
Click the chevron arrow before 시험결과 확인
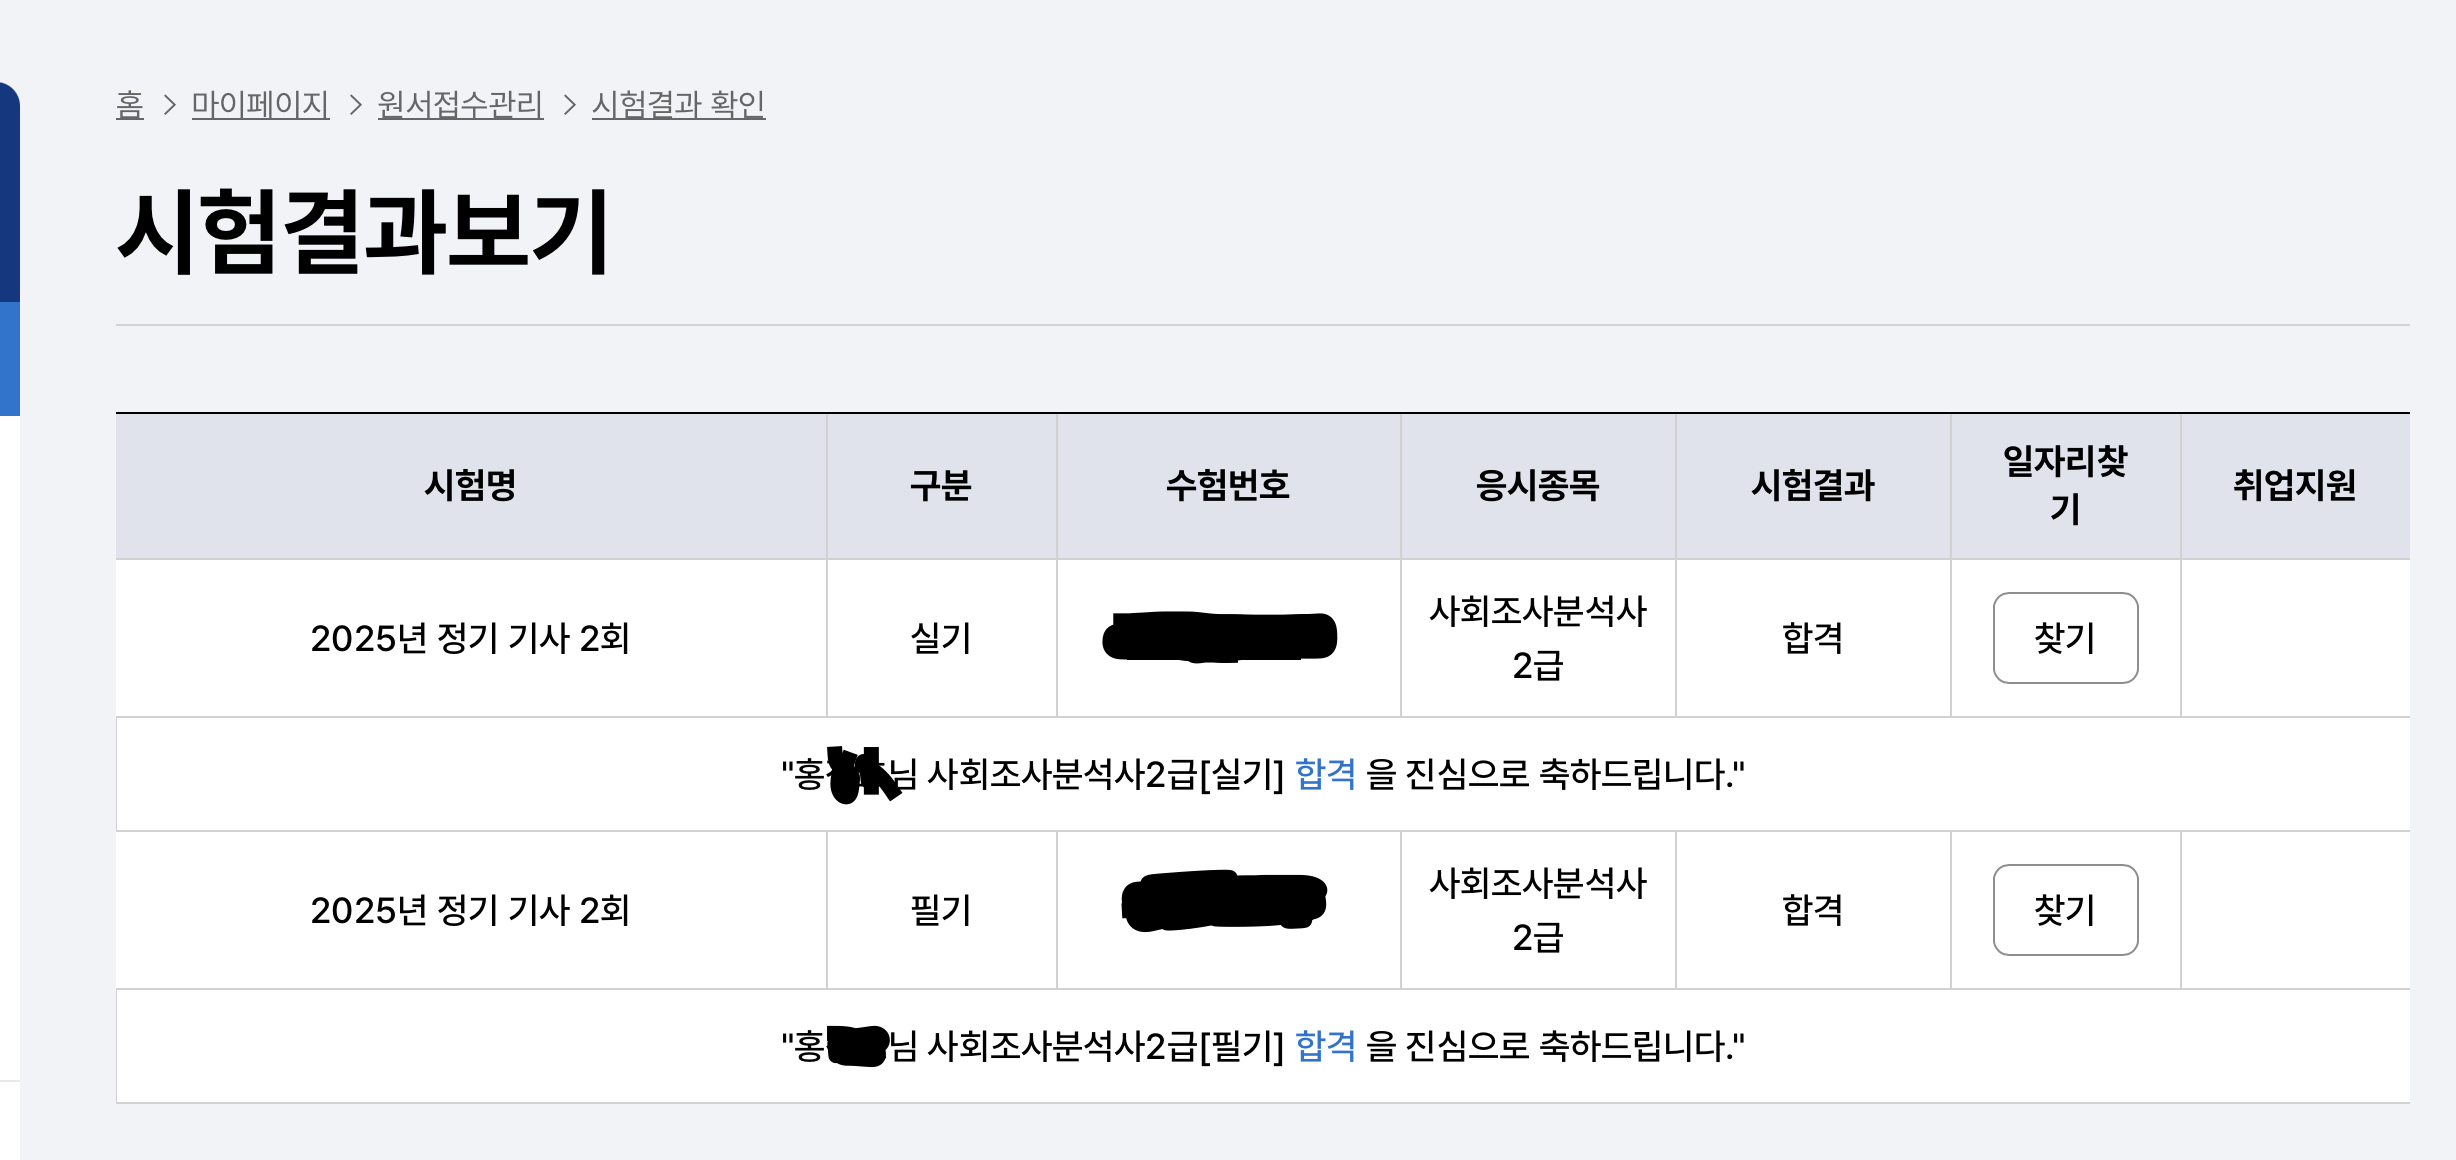569,104
